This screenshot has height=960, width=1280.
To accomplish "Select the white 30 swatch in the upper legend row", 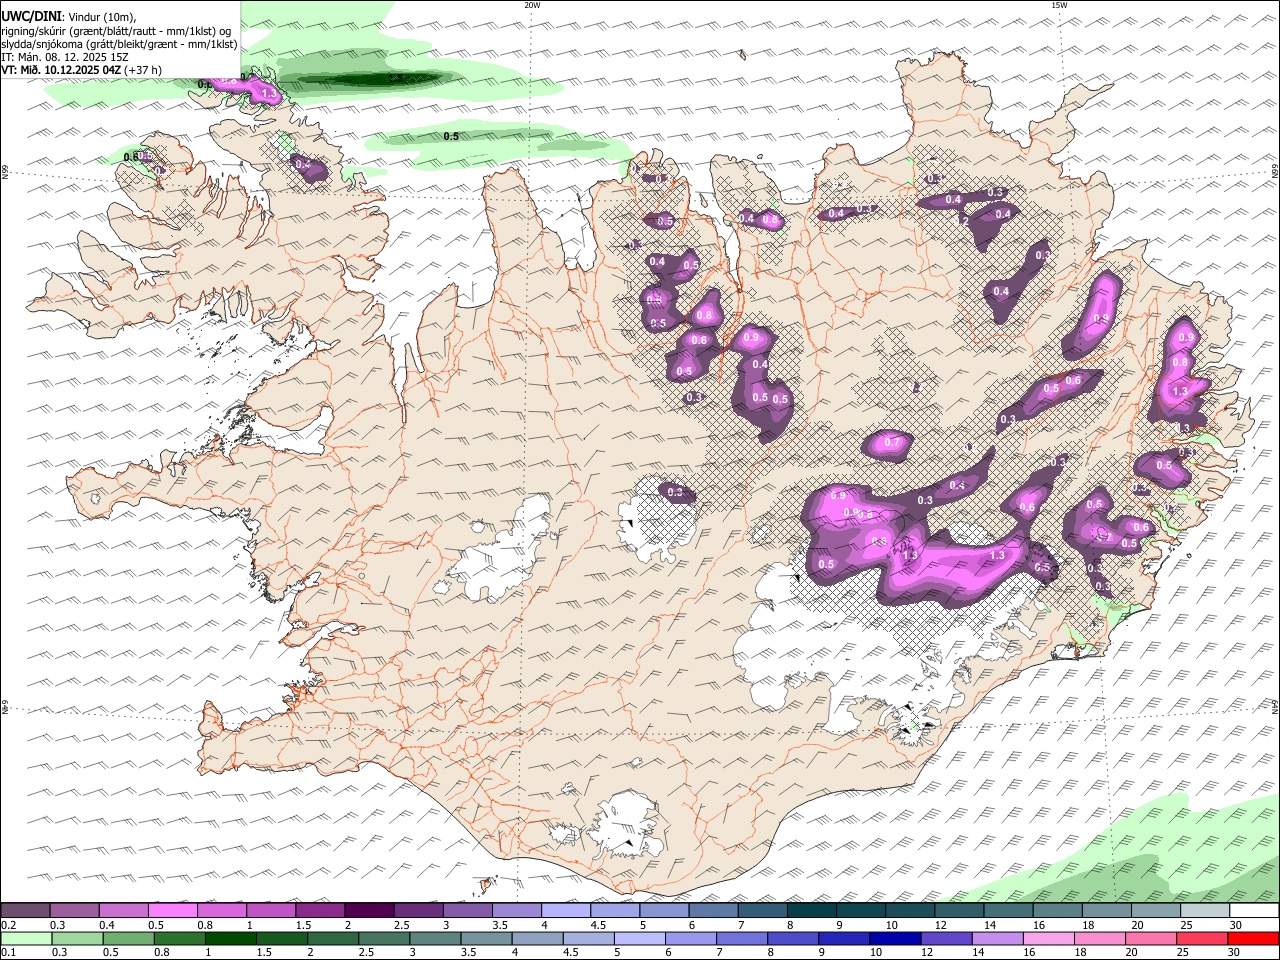I will (1254, 911).
